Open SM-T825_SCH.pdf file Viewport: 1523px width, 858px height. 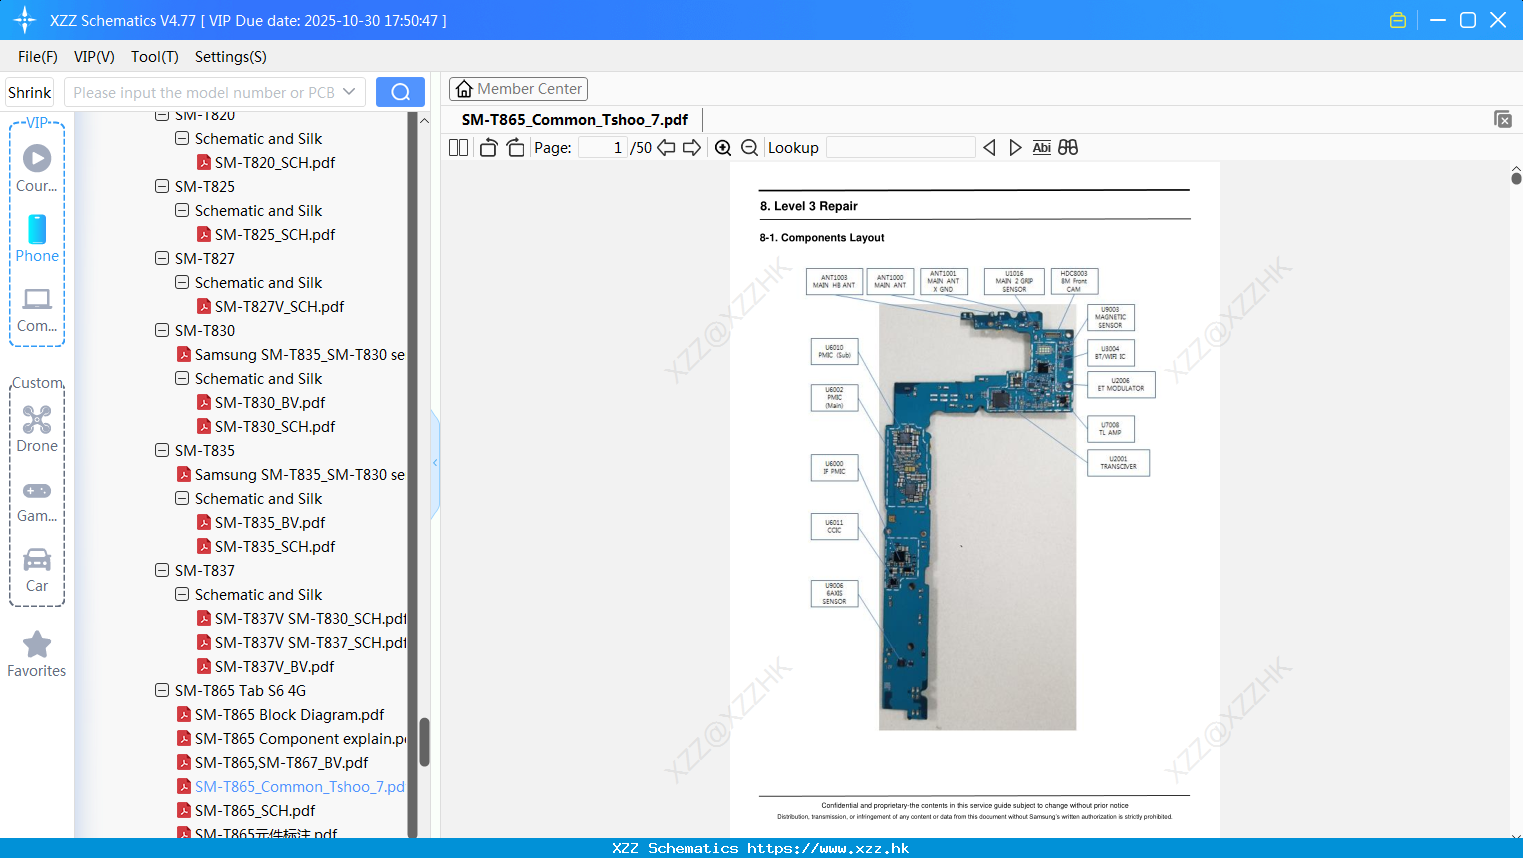coord(275,234)
